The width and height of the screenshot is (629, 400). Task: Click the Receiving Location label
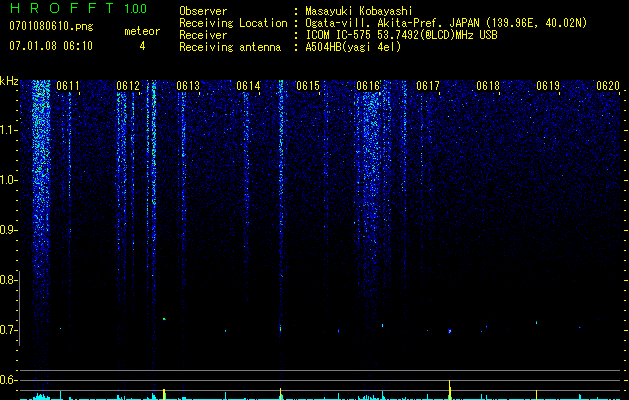point(233,23)
